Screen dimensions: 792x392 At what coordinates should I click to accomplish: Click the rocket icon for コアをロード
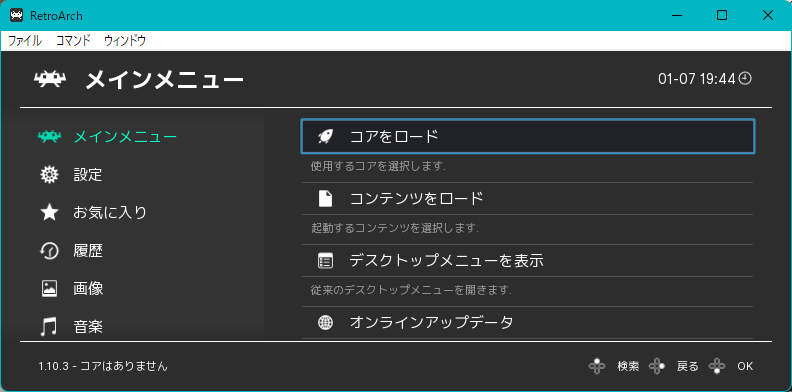tap(325, 136)
